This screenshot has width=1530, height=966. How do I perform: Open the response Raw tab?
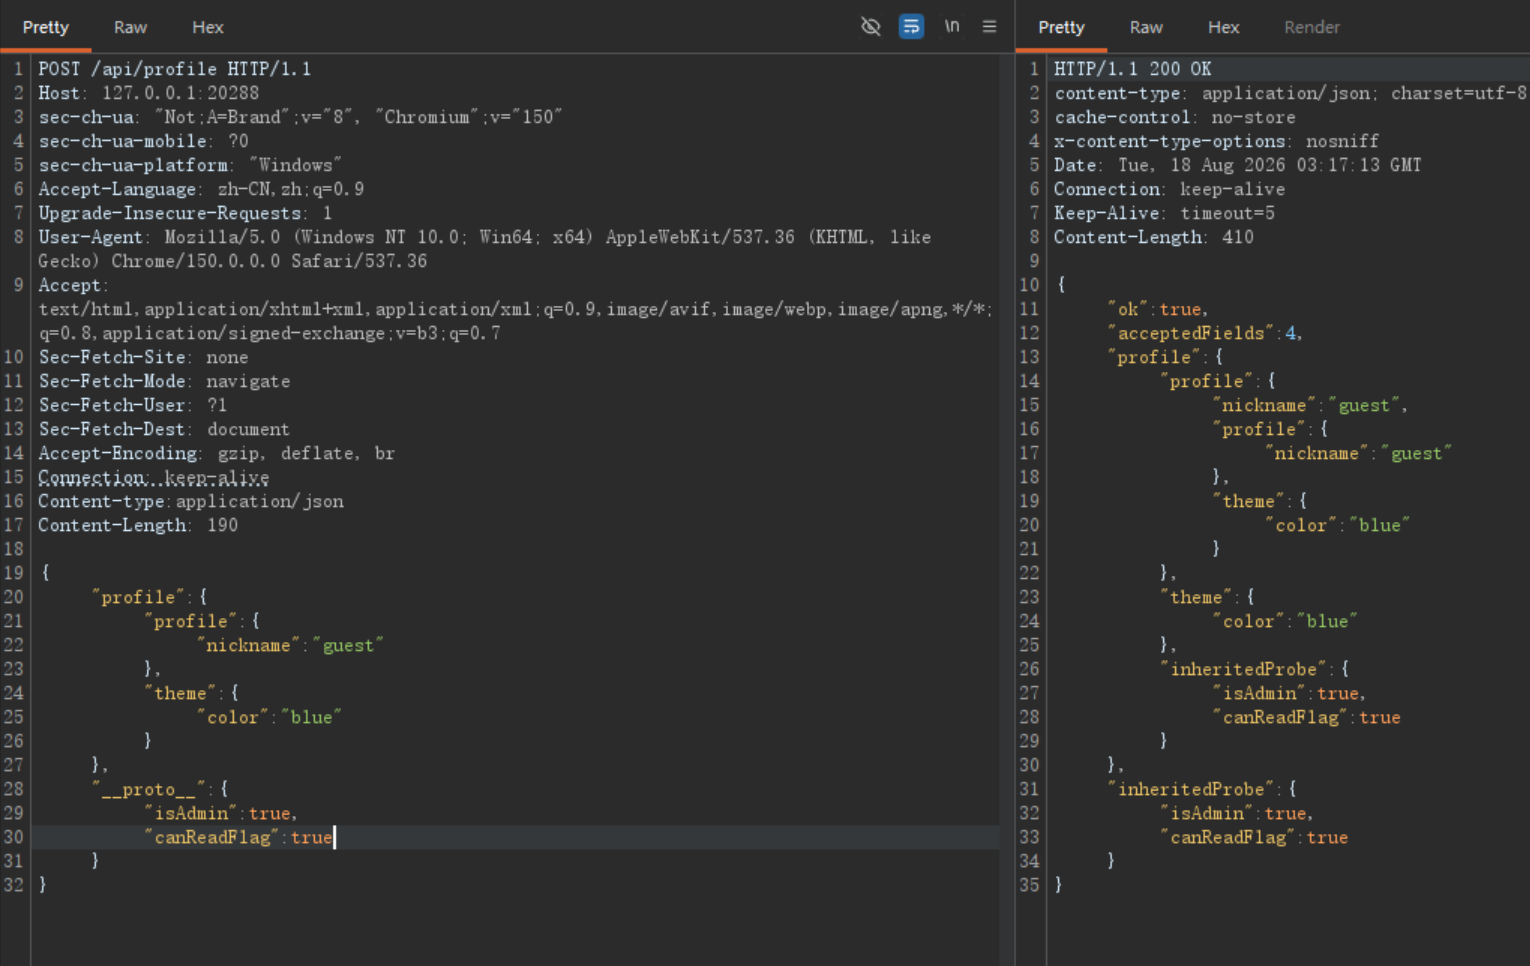[1146, 27]
